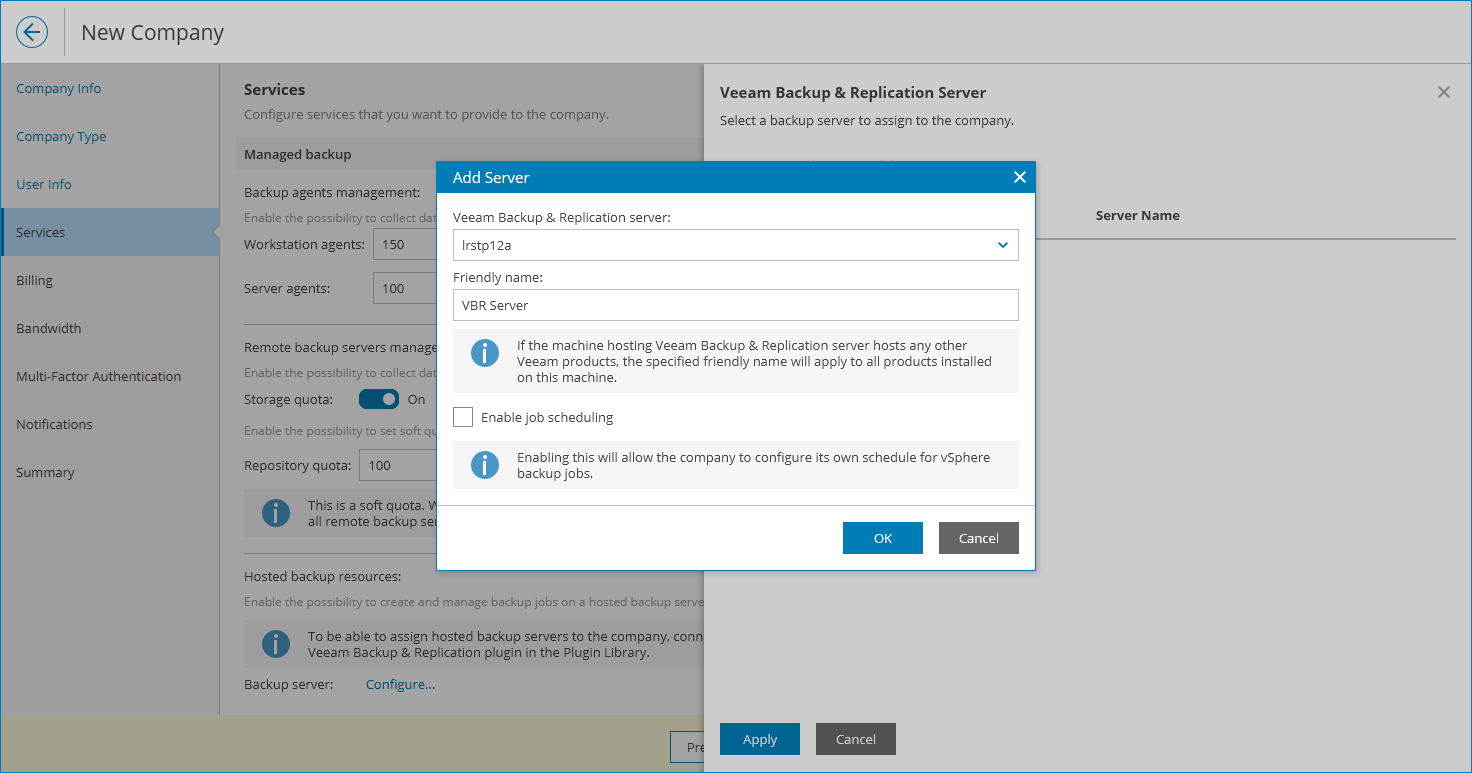
Task: Click info icon beside job scheduling note
Action: pos(485,465)
